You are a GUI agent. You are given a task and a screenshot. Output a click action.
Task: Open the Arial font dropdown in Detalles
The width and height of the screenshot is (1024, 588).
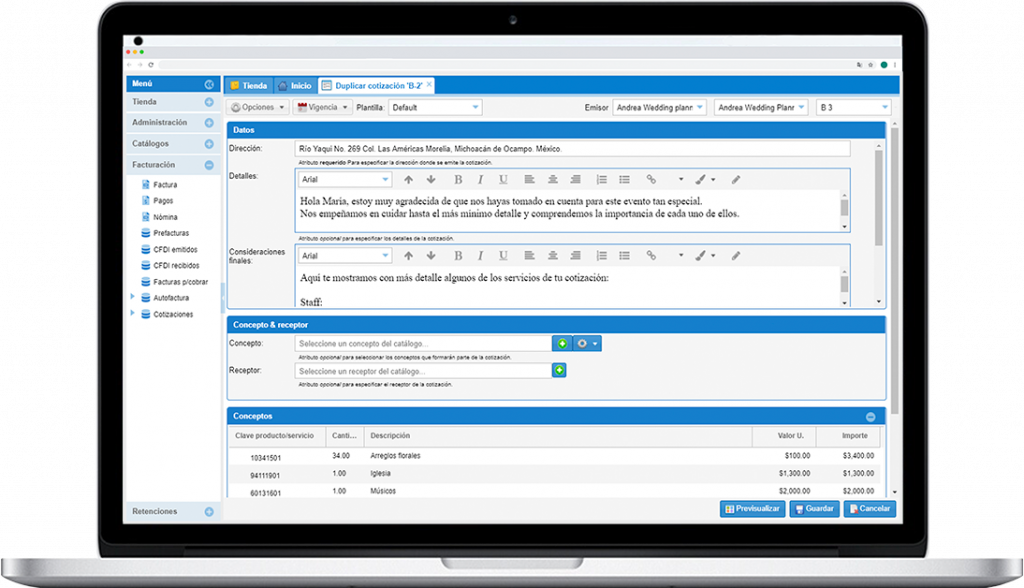pos(345,180)
